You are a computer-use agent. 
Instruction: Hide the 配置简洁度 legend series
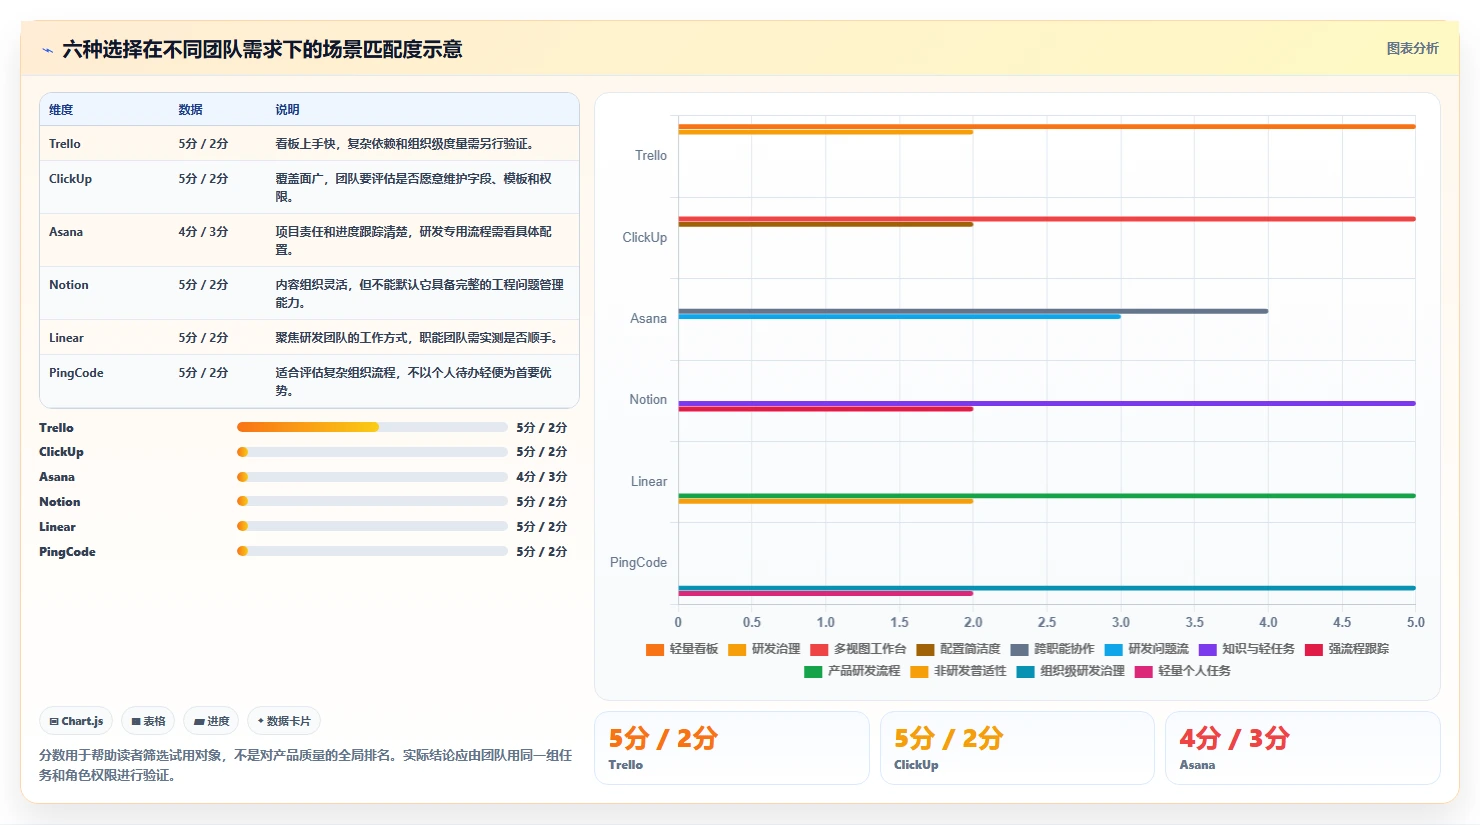tap(958, 649)
